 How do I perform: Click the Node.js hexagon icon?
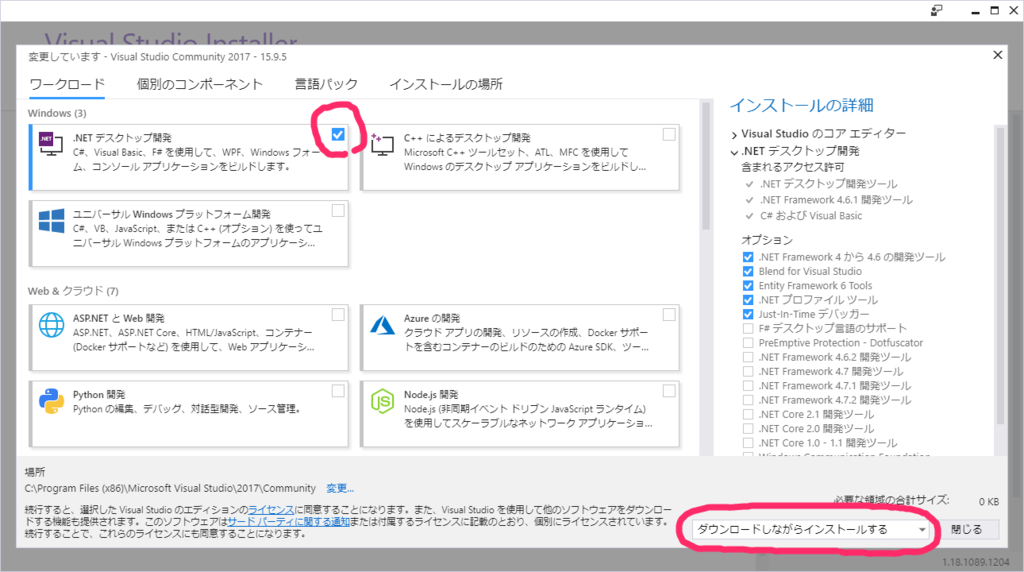point(382,401)
